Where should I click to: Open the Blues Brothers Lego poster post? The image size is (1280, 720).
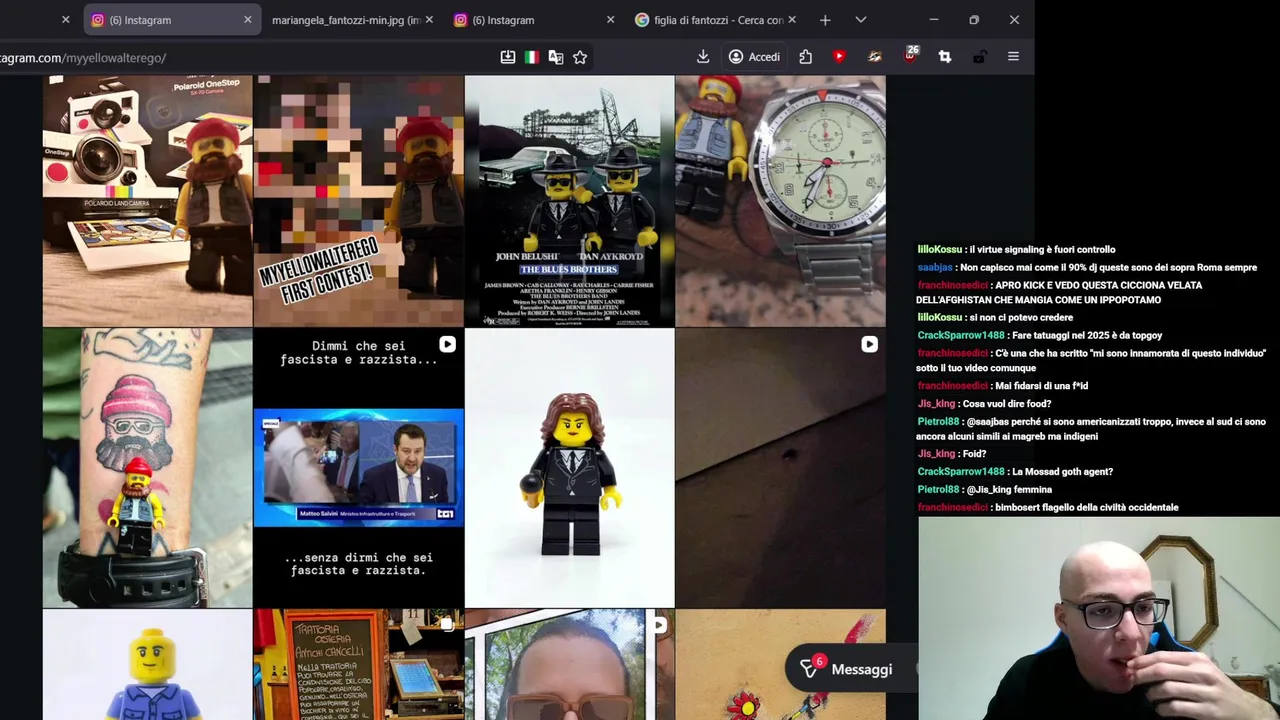click(569, 201)
